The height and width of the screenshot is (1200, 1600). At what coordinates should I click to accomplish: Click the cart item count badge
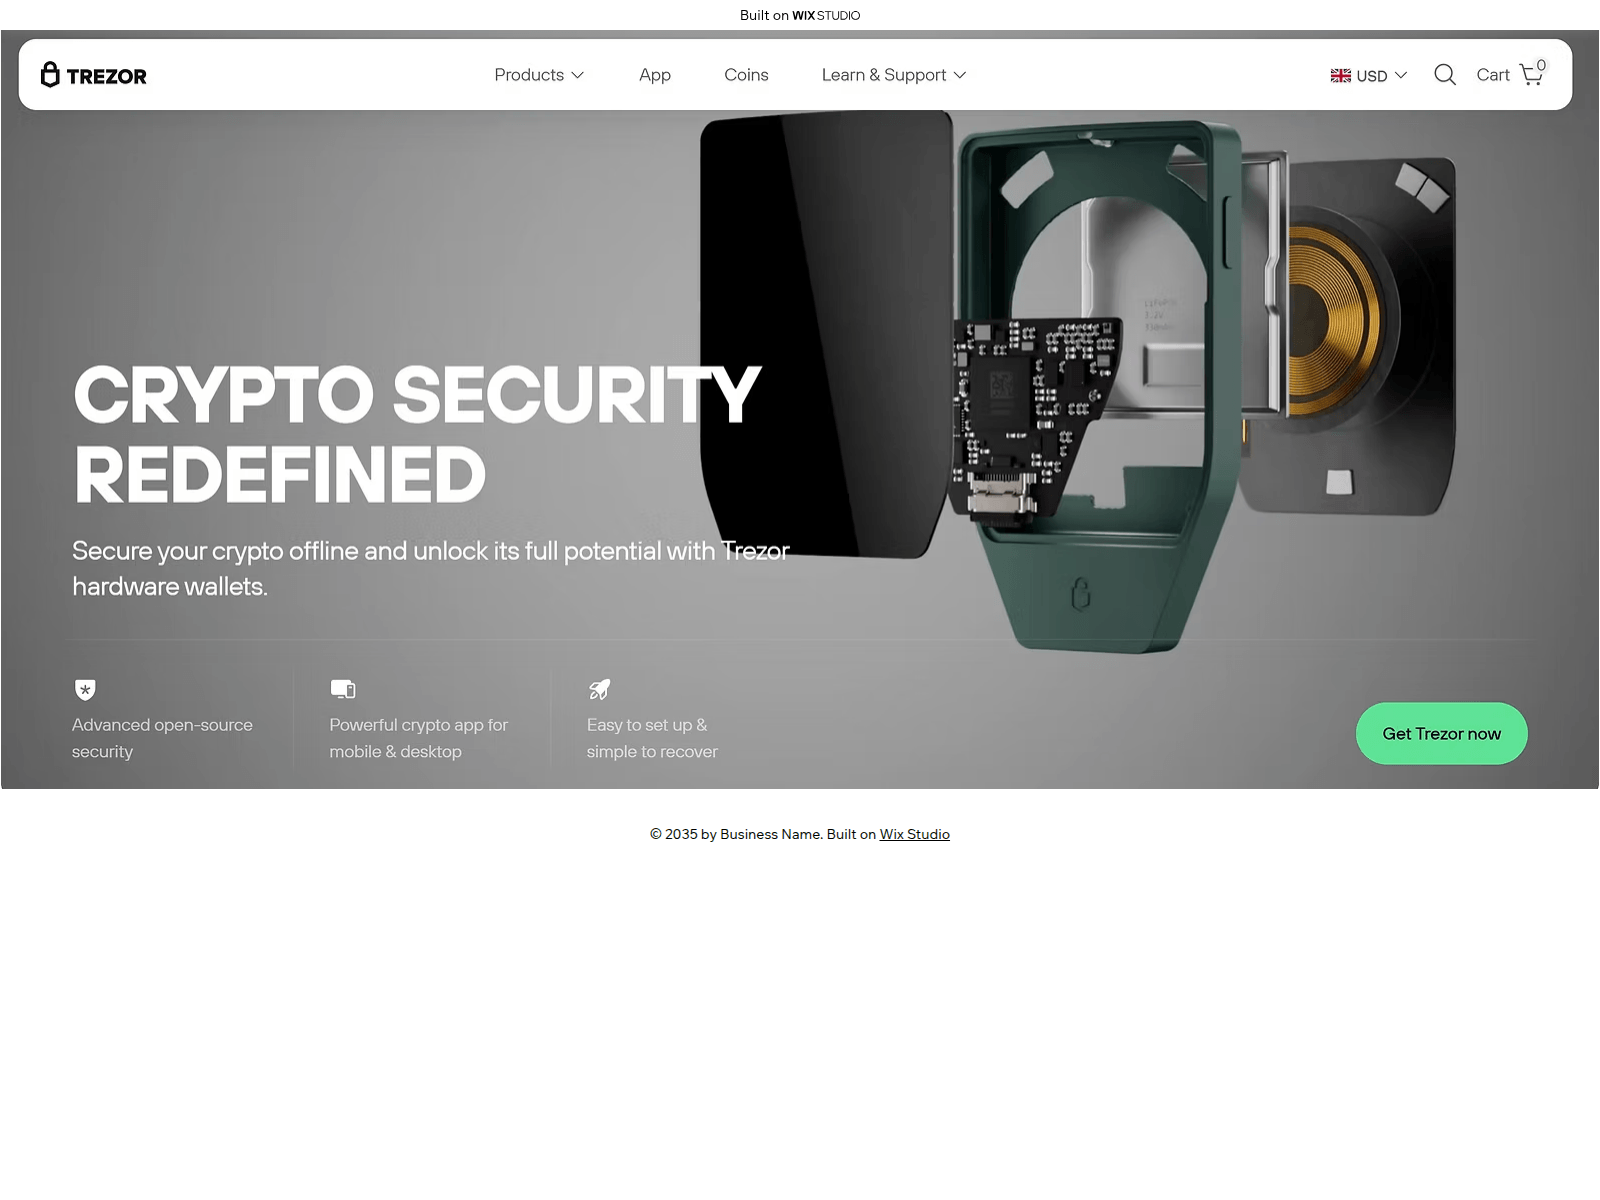coord(1541,65)
